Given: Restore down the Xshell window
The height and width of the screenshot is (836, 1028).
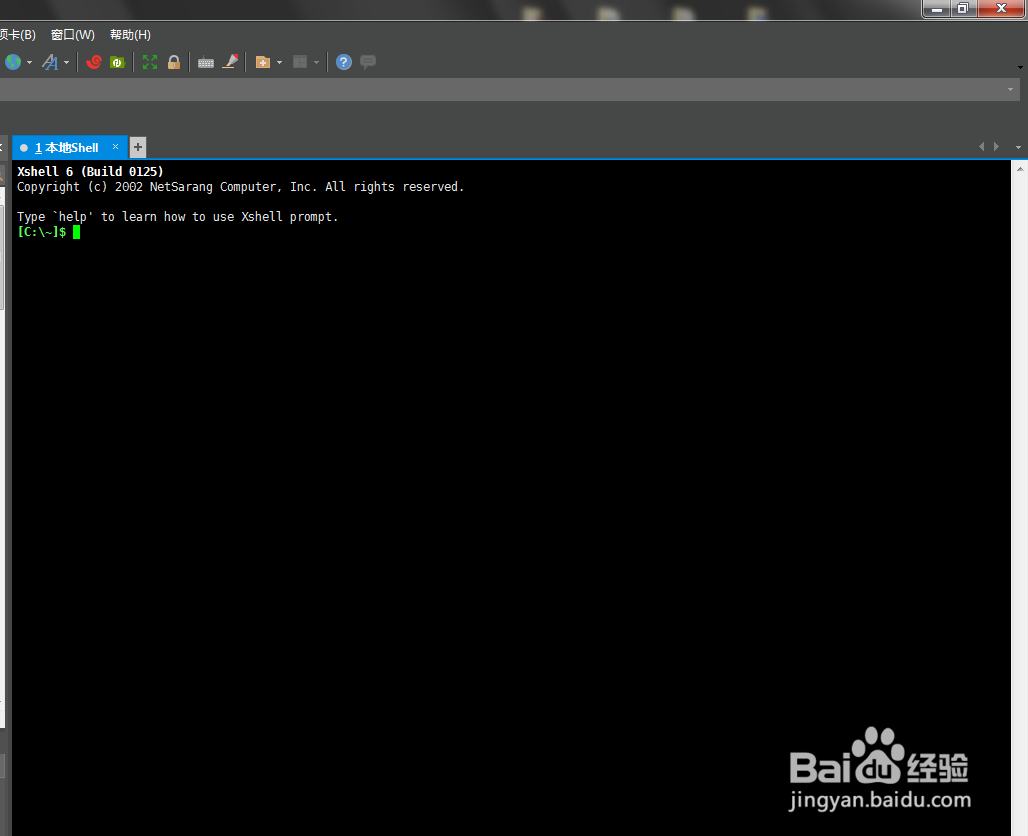Looking at the screenshot, I should pyautogui.click(x=963, y=9).
